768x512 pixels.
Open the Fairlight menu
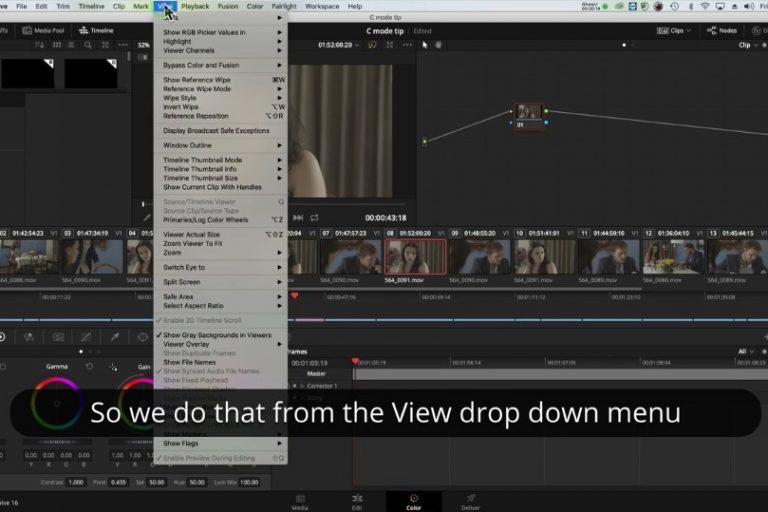pyautogui.click(x=284, y=6)
